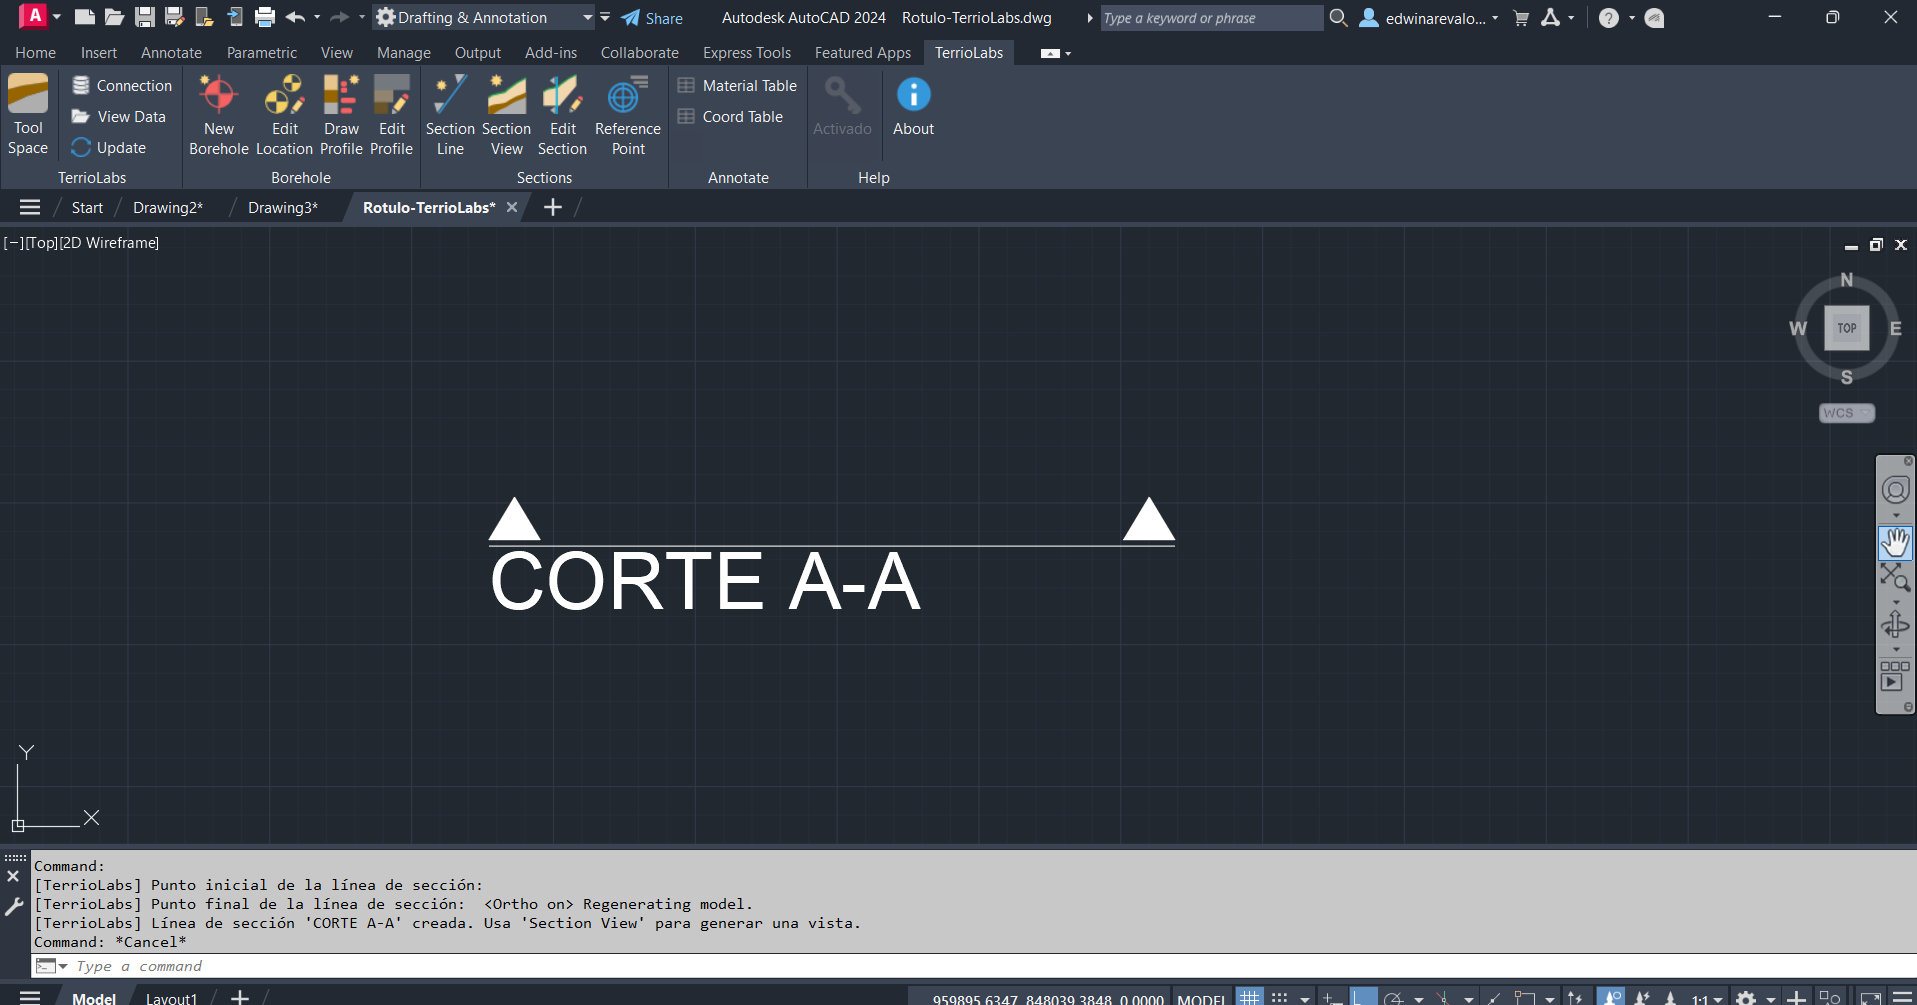Insert a Coord Table
1917x1005 pixels.
tap(730, 117)
